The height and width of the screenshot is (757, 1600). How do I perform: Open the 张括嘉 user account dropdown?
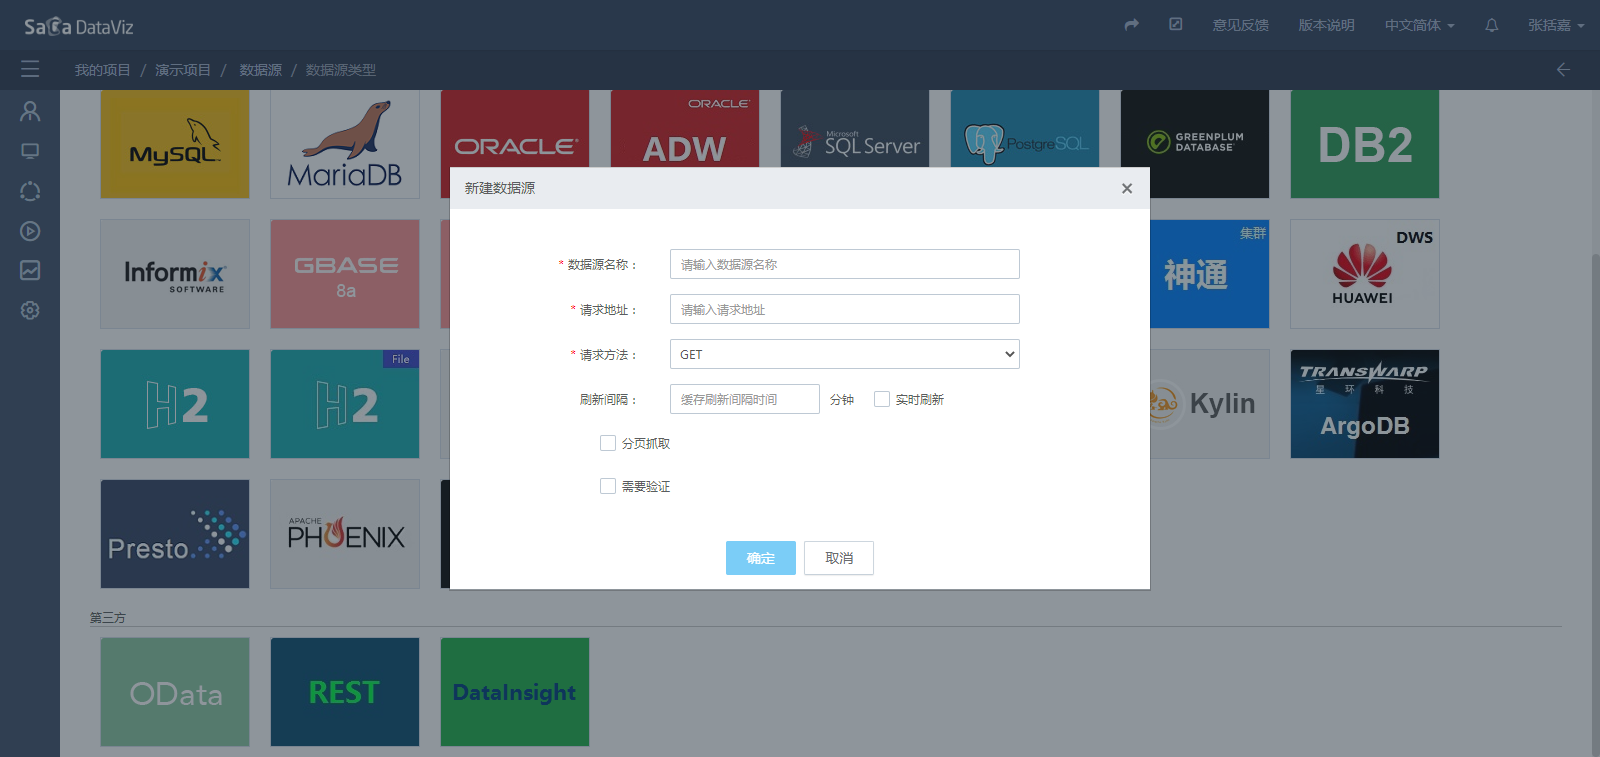pos(1556,25)
